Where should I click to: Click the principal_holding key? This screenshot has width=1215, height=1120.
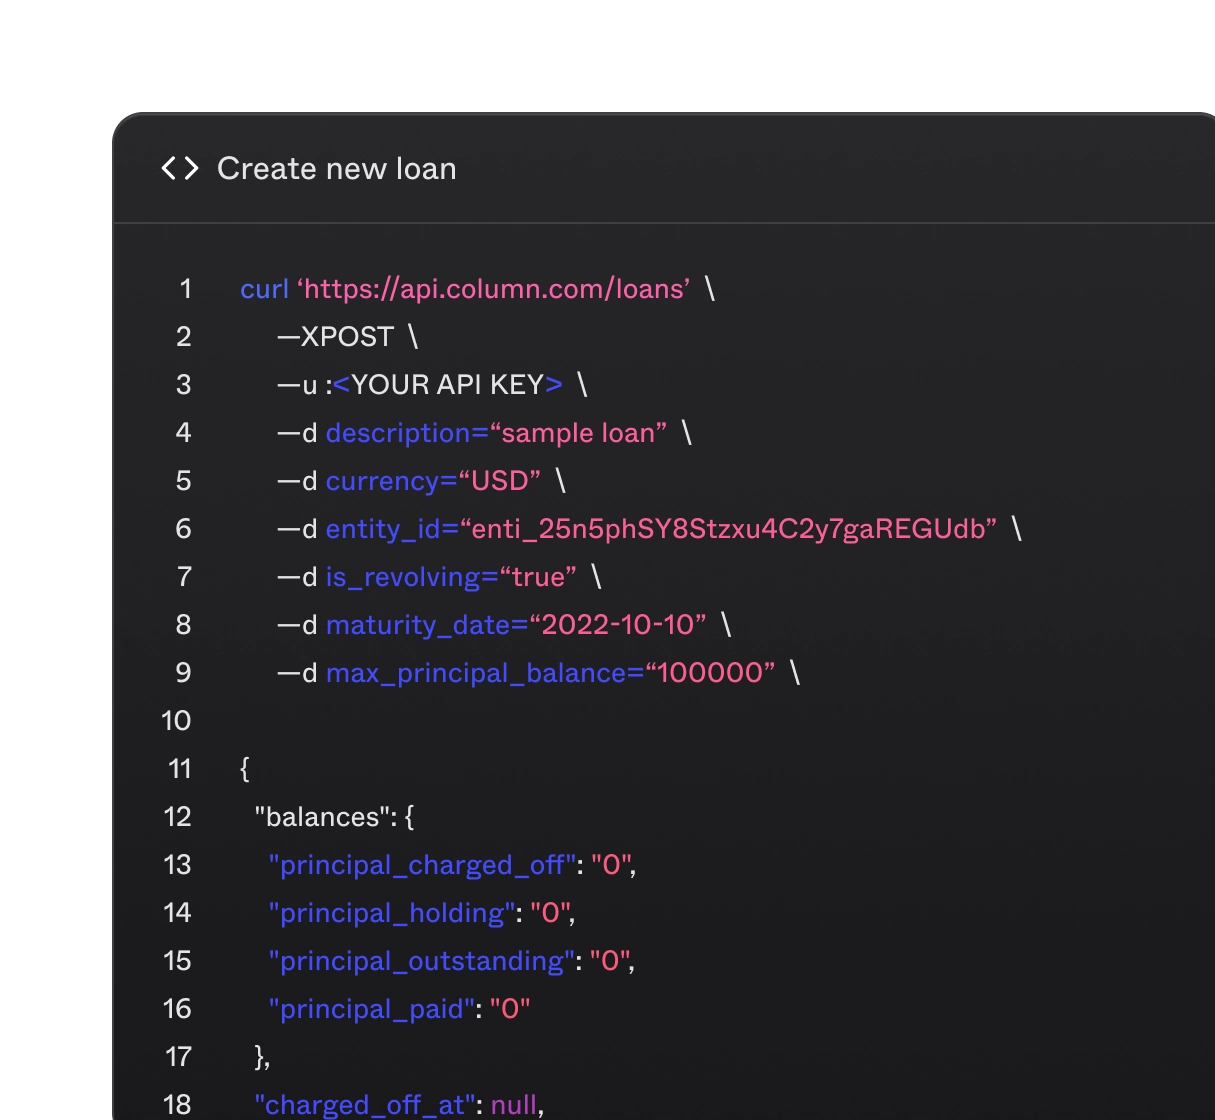click(x=391, y=913)
